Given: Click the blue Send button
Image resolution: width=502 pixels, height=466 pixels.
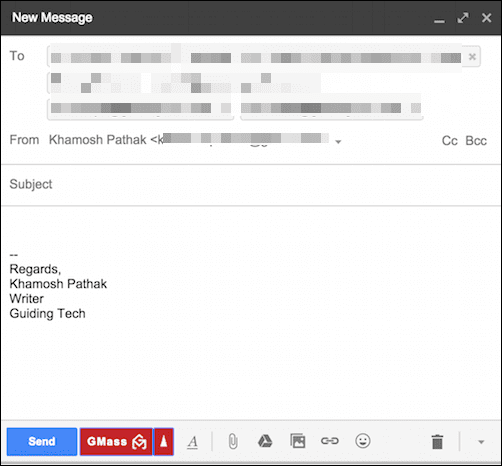Looking at the screenshot, I should pos(42,442).
